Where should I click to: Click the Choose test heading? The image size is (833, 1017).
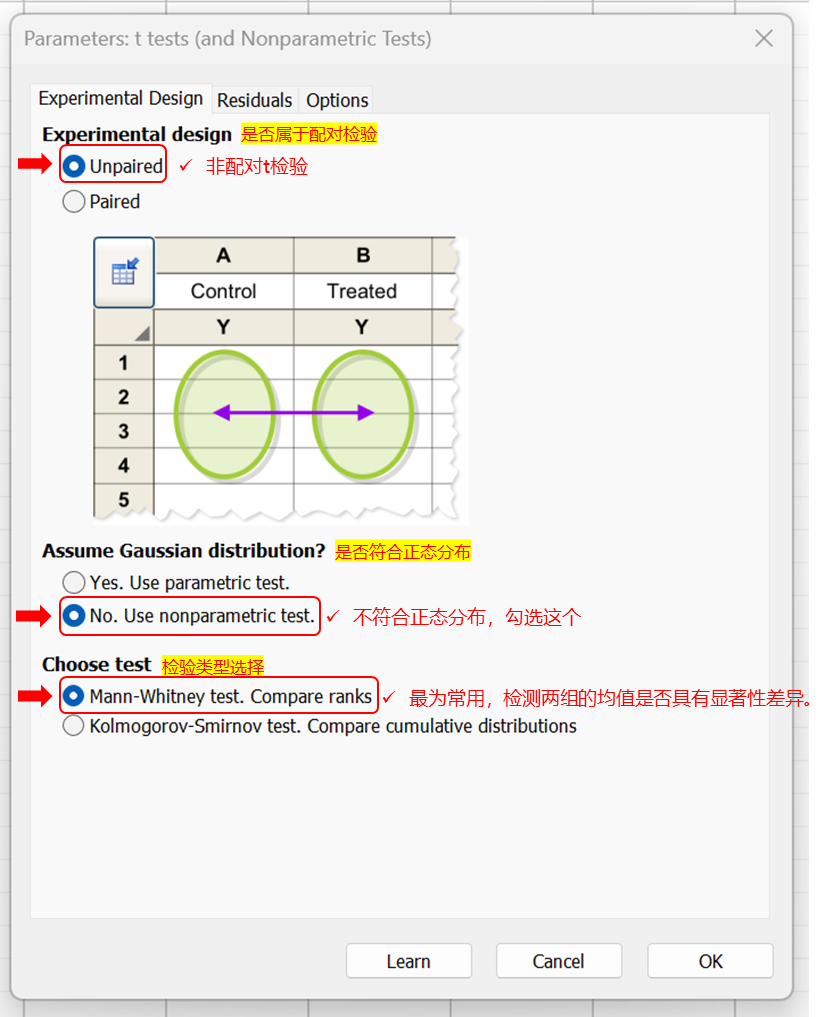coord(97,665)
